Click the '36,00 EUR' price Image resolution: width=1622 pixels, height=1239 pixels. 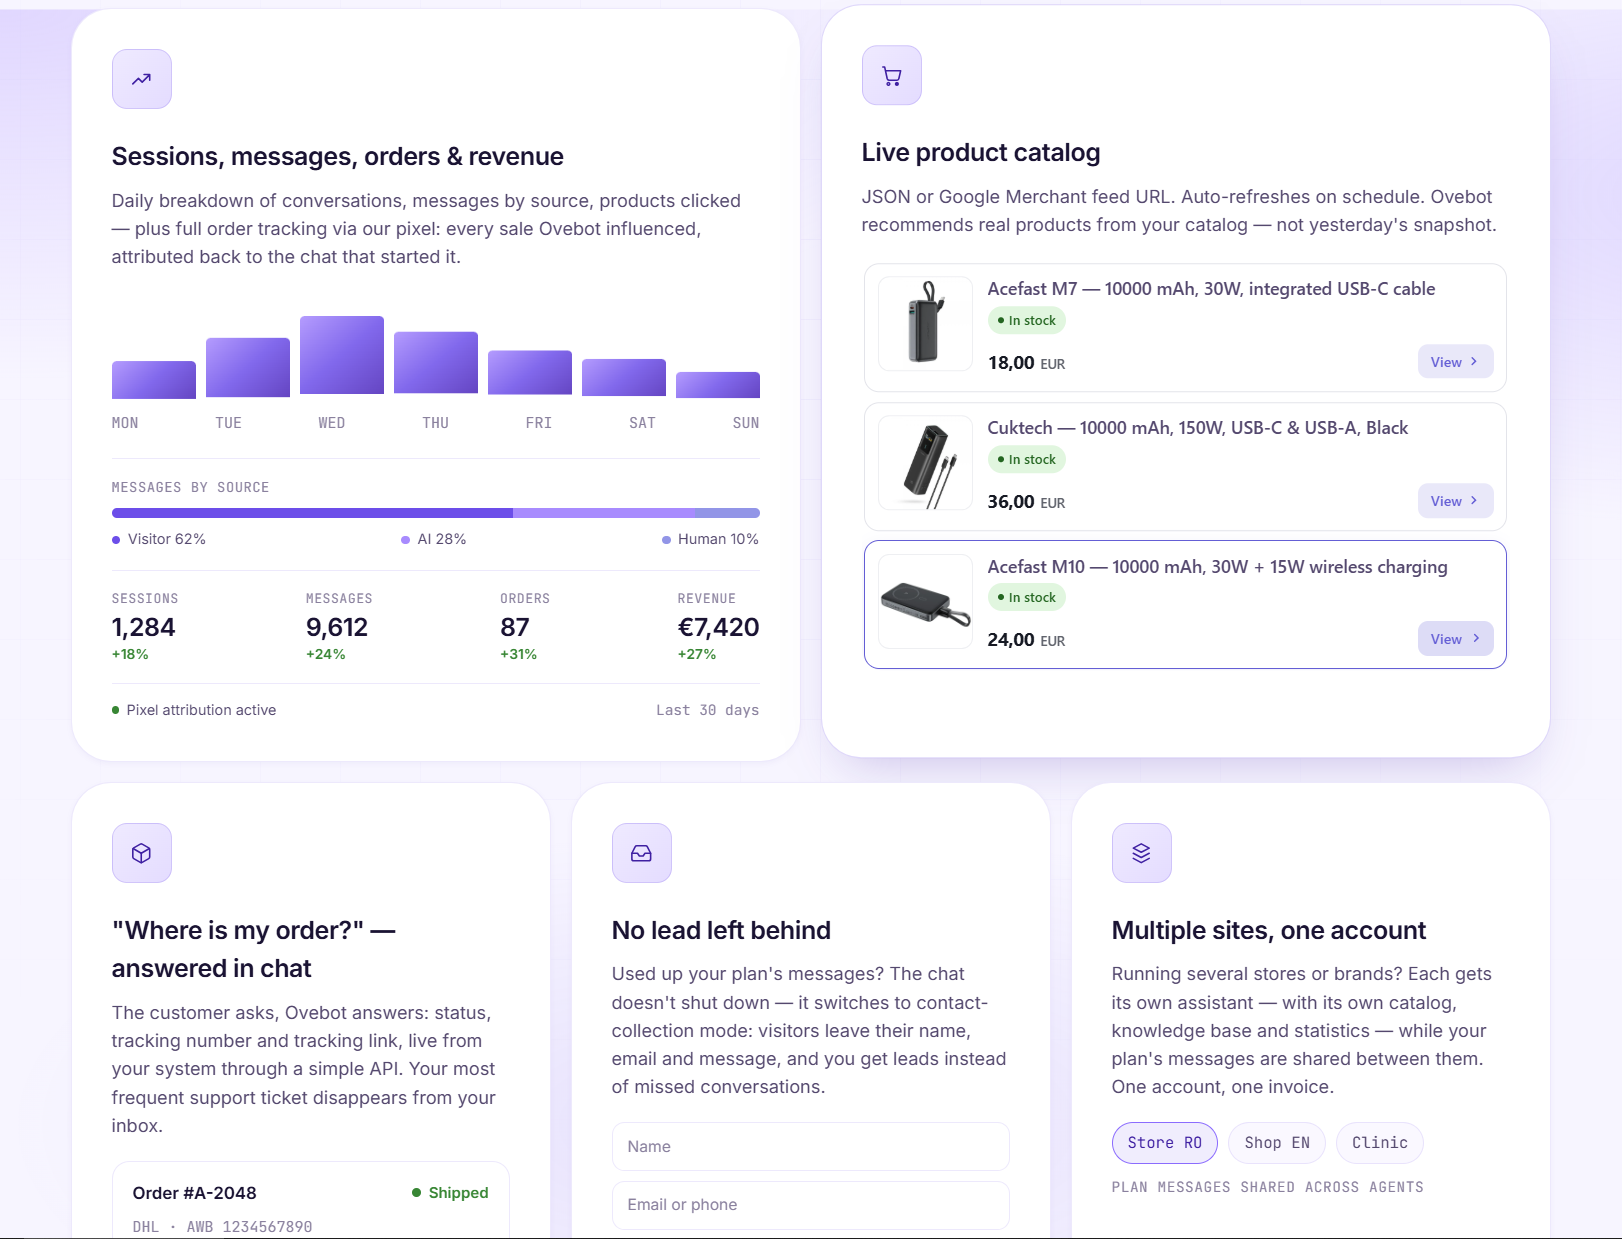point(1027,502)
